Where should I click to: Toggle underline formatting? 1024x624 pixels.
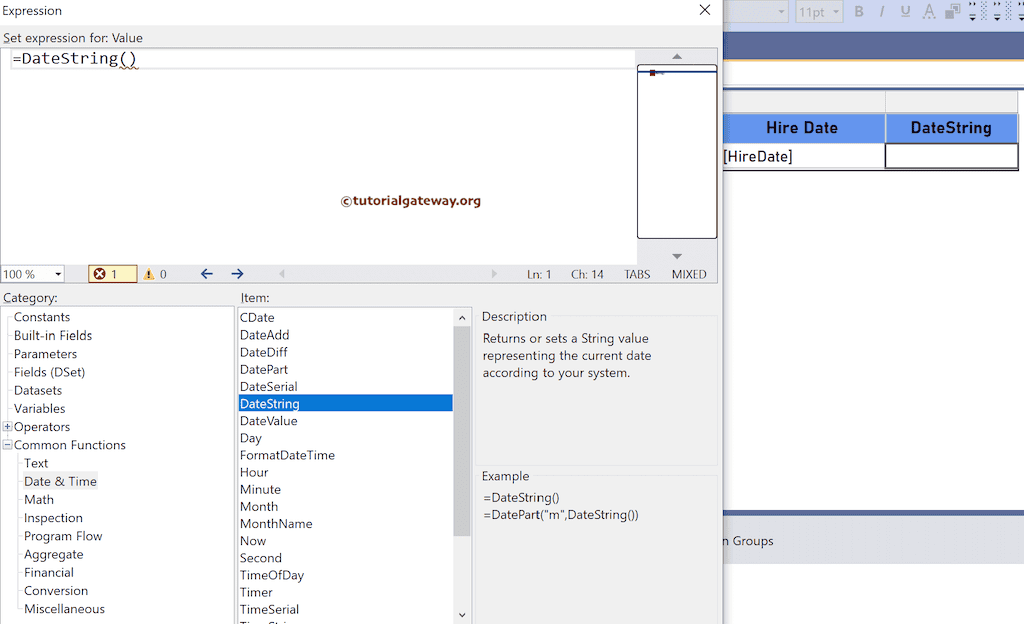coord(905,11)
